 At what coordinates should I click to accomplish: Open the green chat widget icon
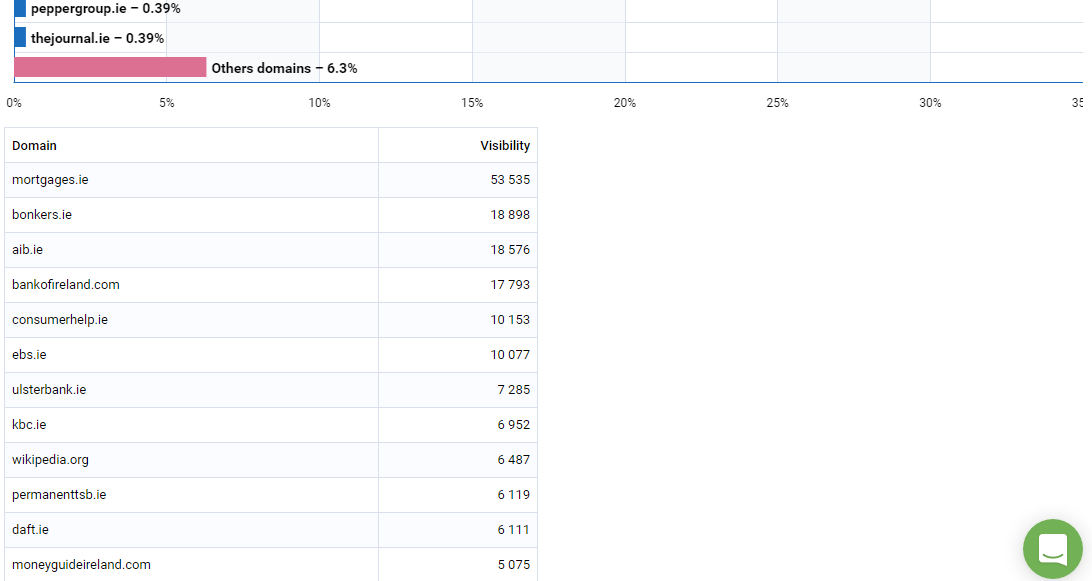1052,549
